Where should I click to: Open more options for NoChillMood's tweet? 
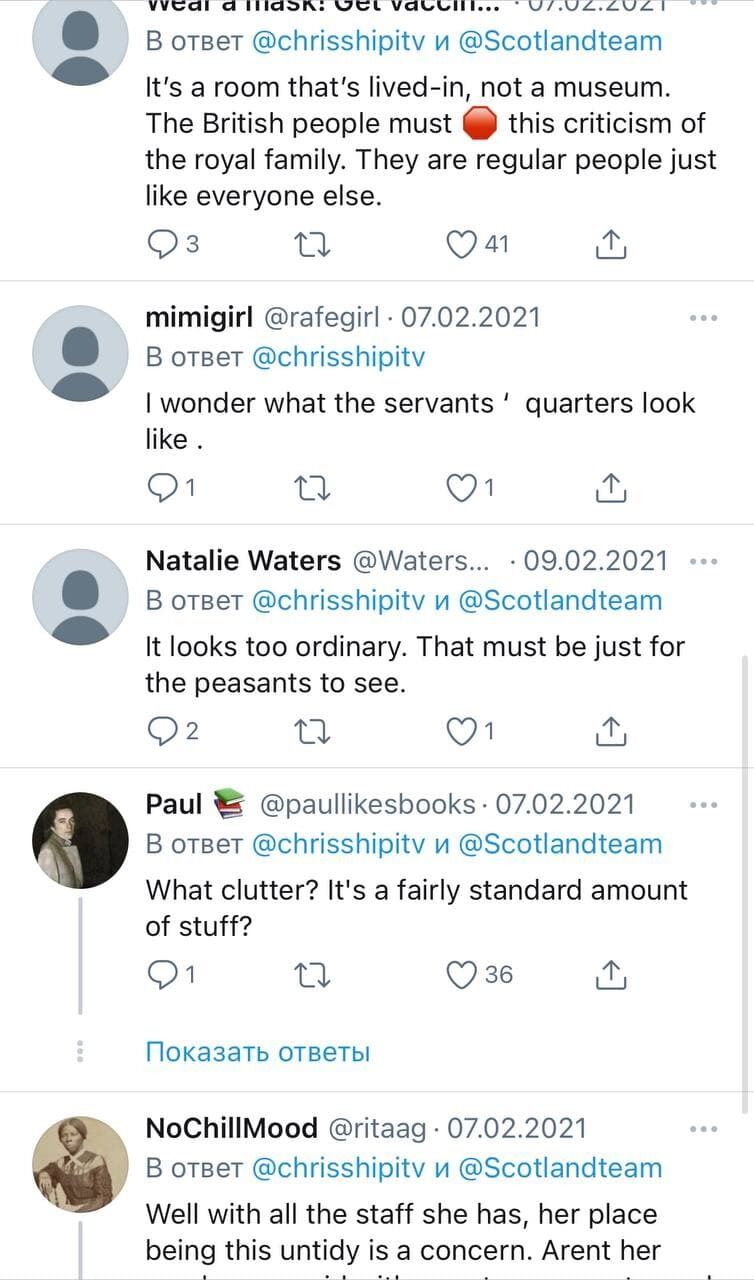point(703,1128)
